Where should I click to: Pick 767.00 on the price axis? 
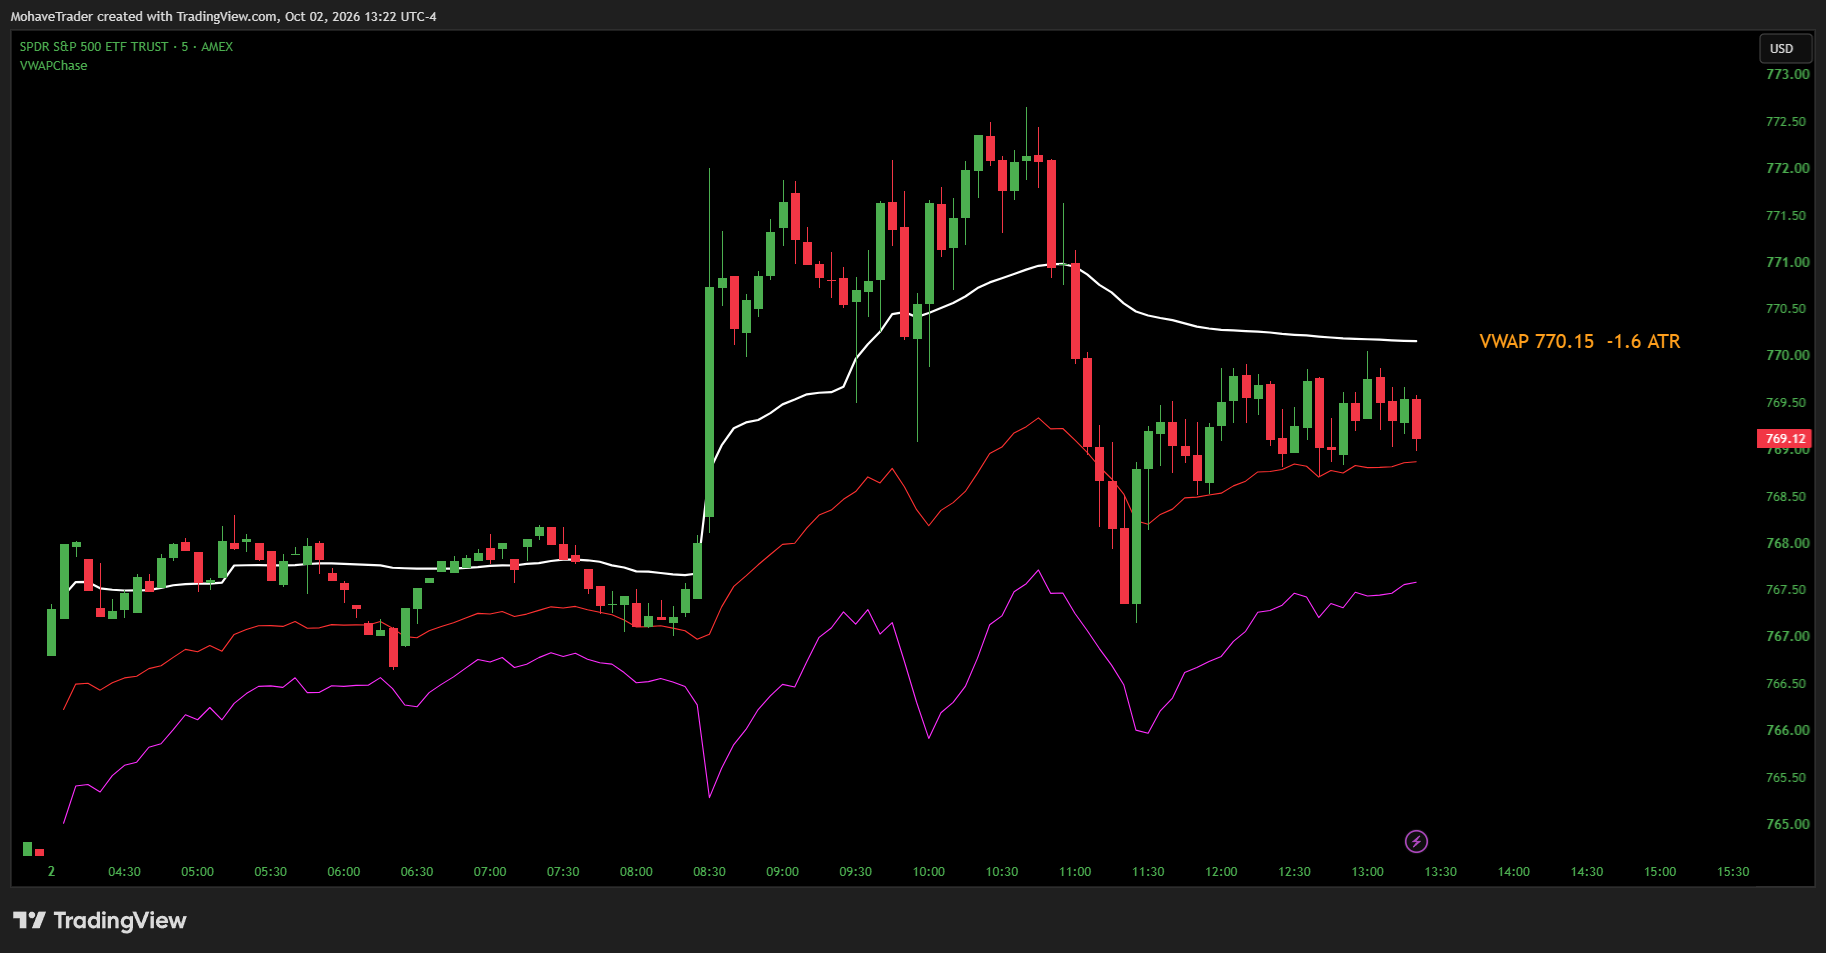pyautogui.click(x=1787, y=636)
